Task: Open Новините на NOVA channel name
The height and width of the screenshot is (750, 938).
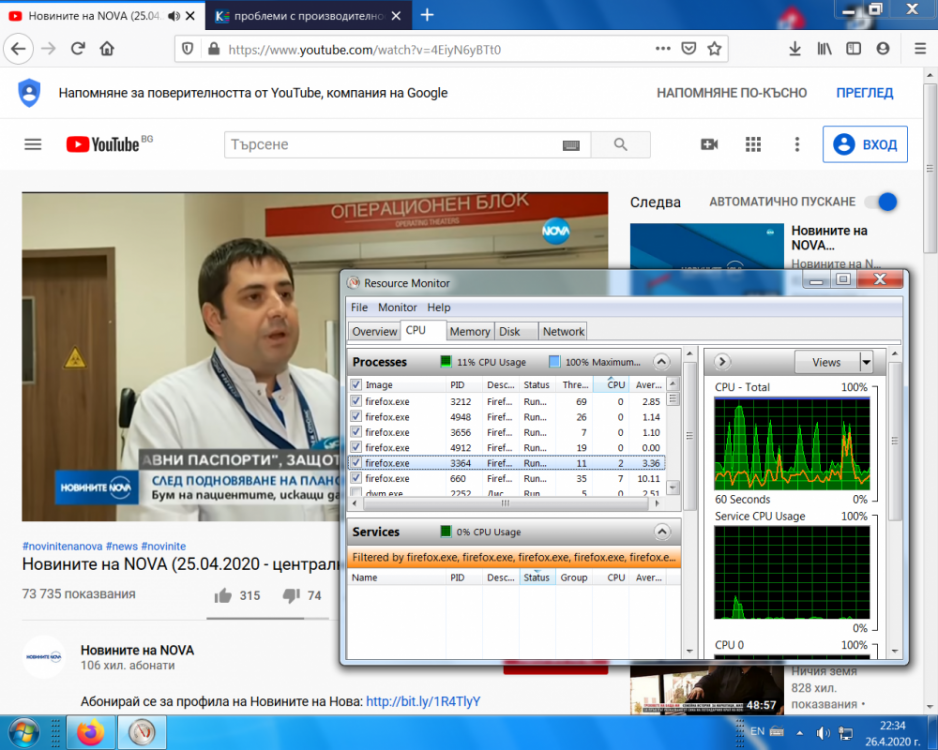Action: pyautogui.click(x=138, y=650)
